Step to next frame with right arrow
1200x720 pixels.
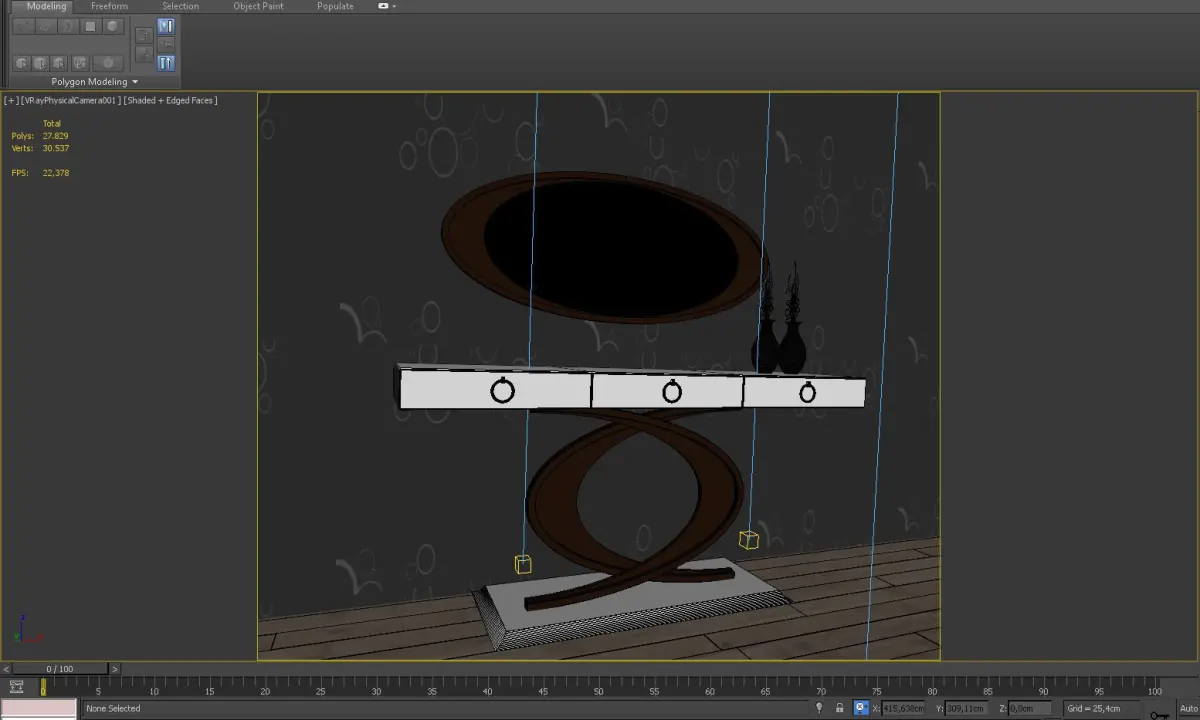[x=114, y=669]
